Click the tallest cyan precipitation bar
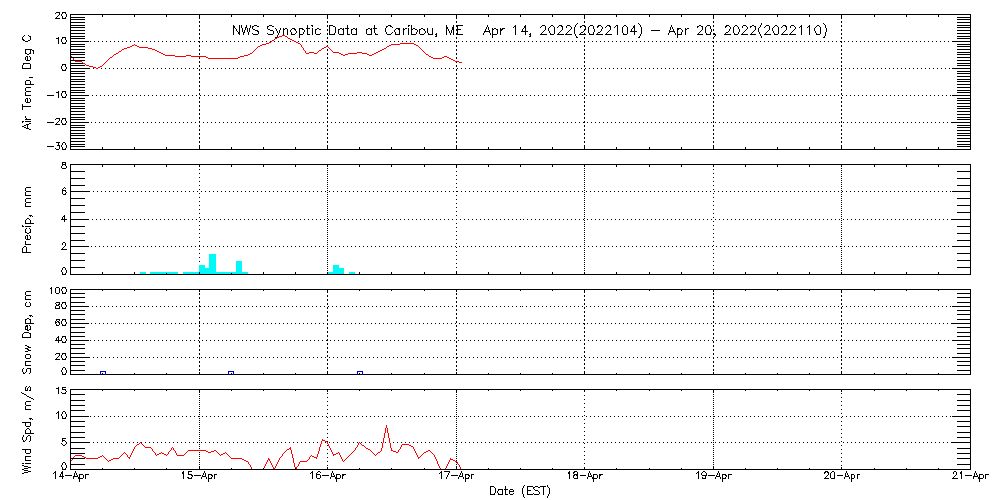 pos(212,263)
